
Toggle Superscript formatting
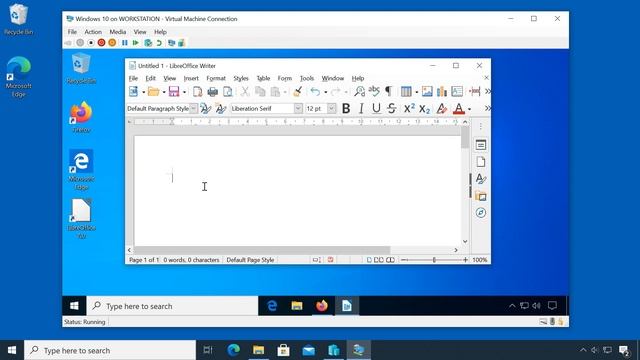(409, 109)
